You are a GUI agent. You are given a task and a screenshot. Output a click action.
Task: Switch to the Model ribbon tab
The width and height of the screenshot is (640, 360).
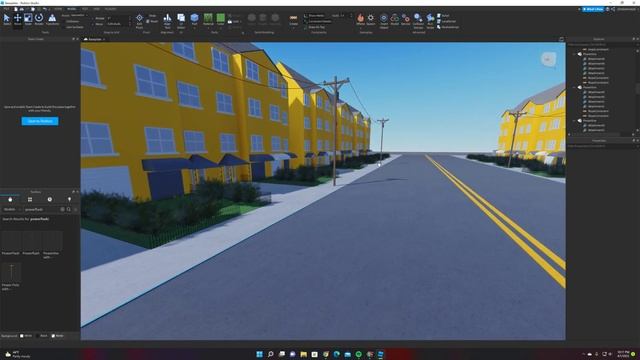[71, 9]
